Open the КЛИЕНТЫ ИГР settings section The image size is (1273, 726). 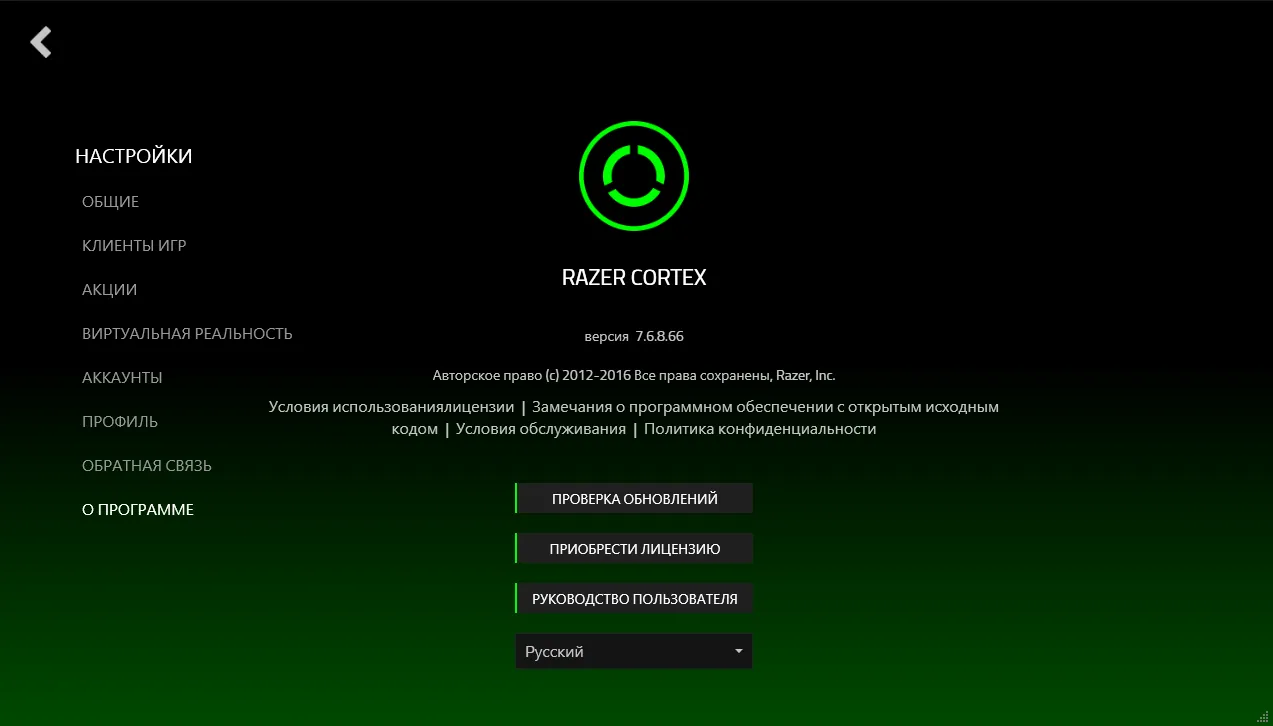click(134, 246)
